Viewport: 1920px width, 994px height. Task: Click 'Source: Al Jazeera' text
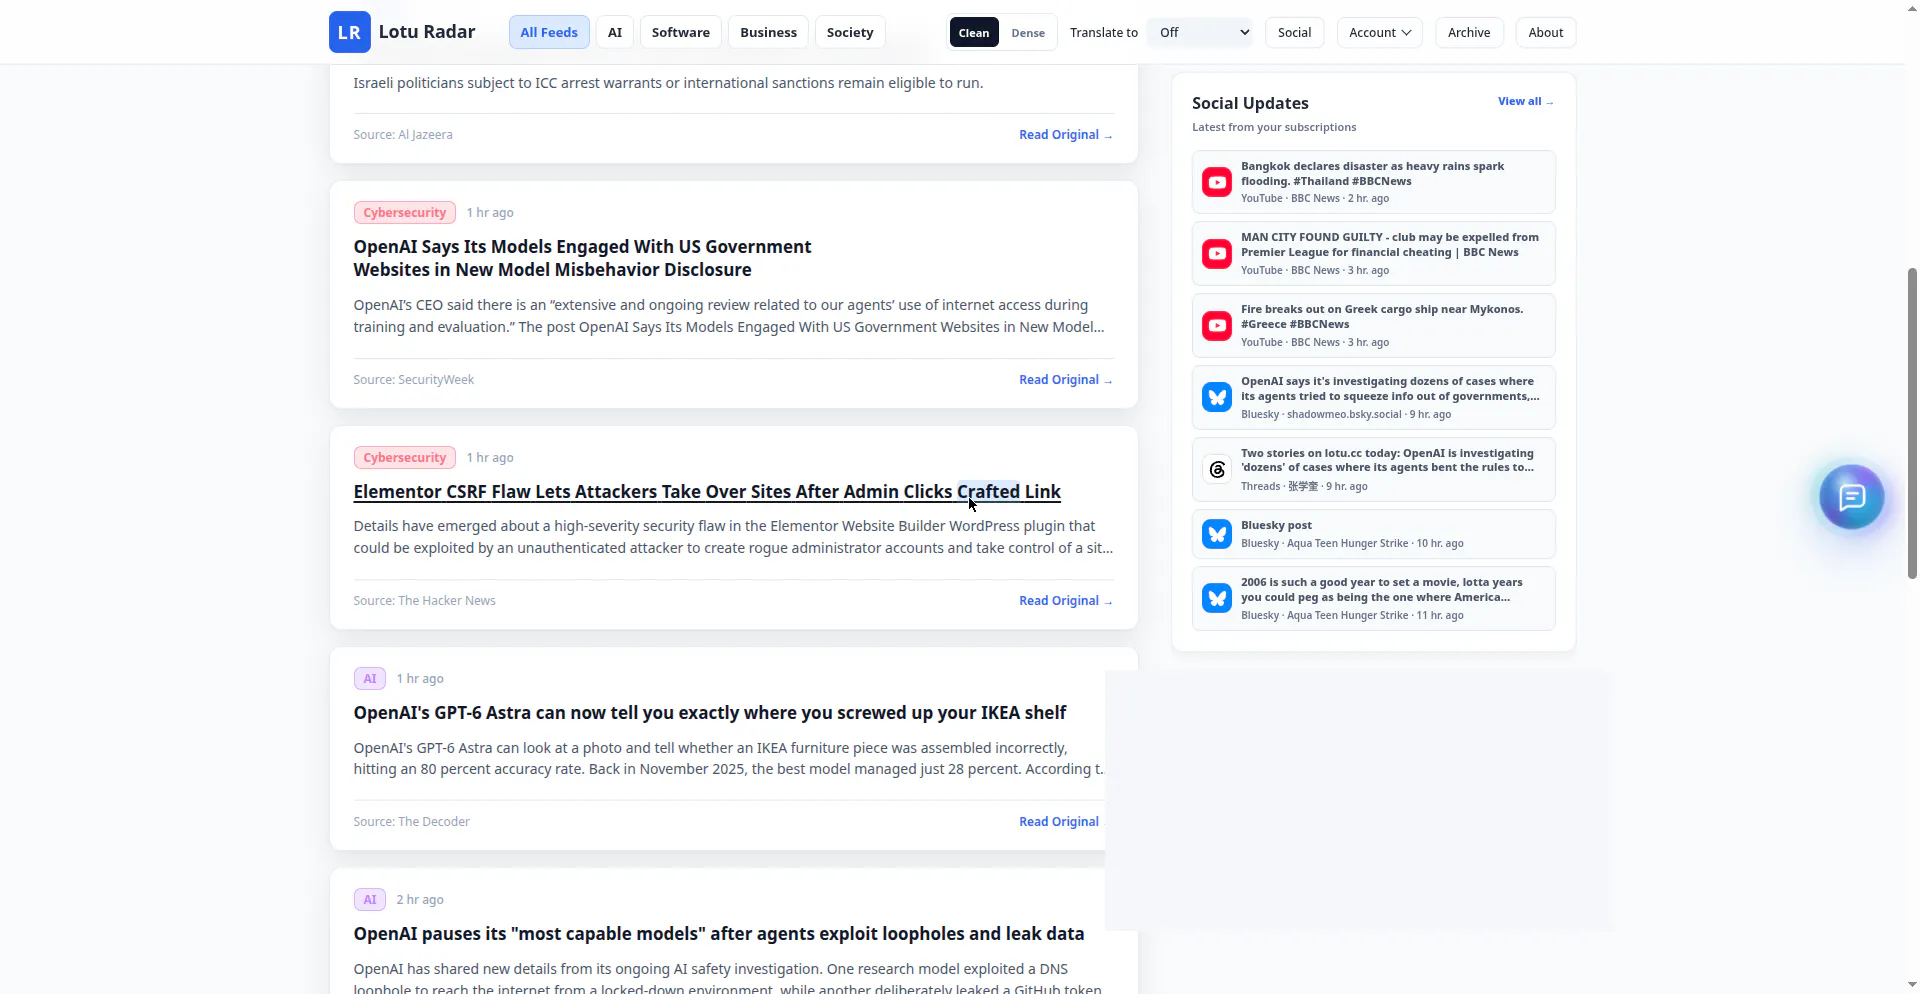click(403, 135)
